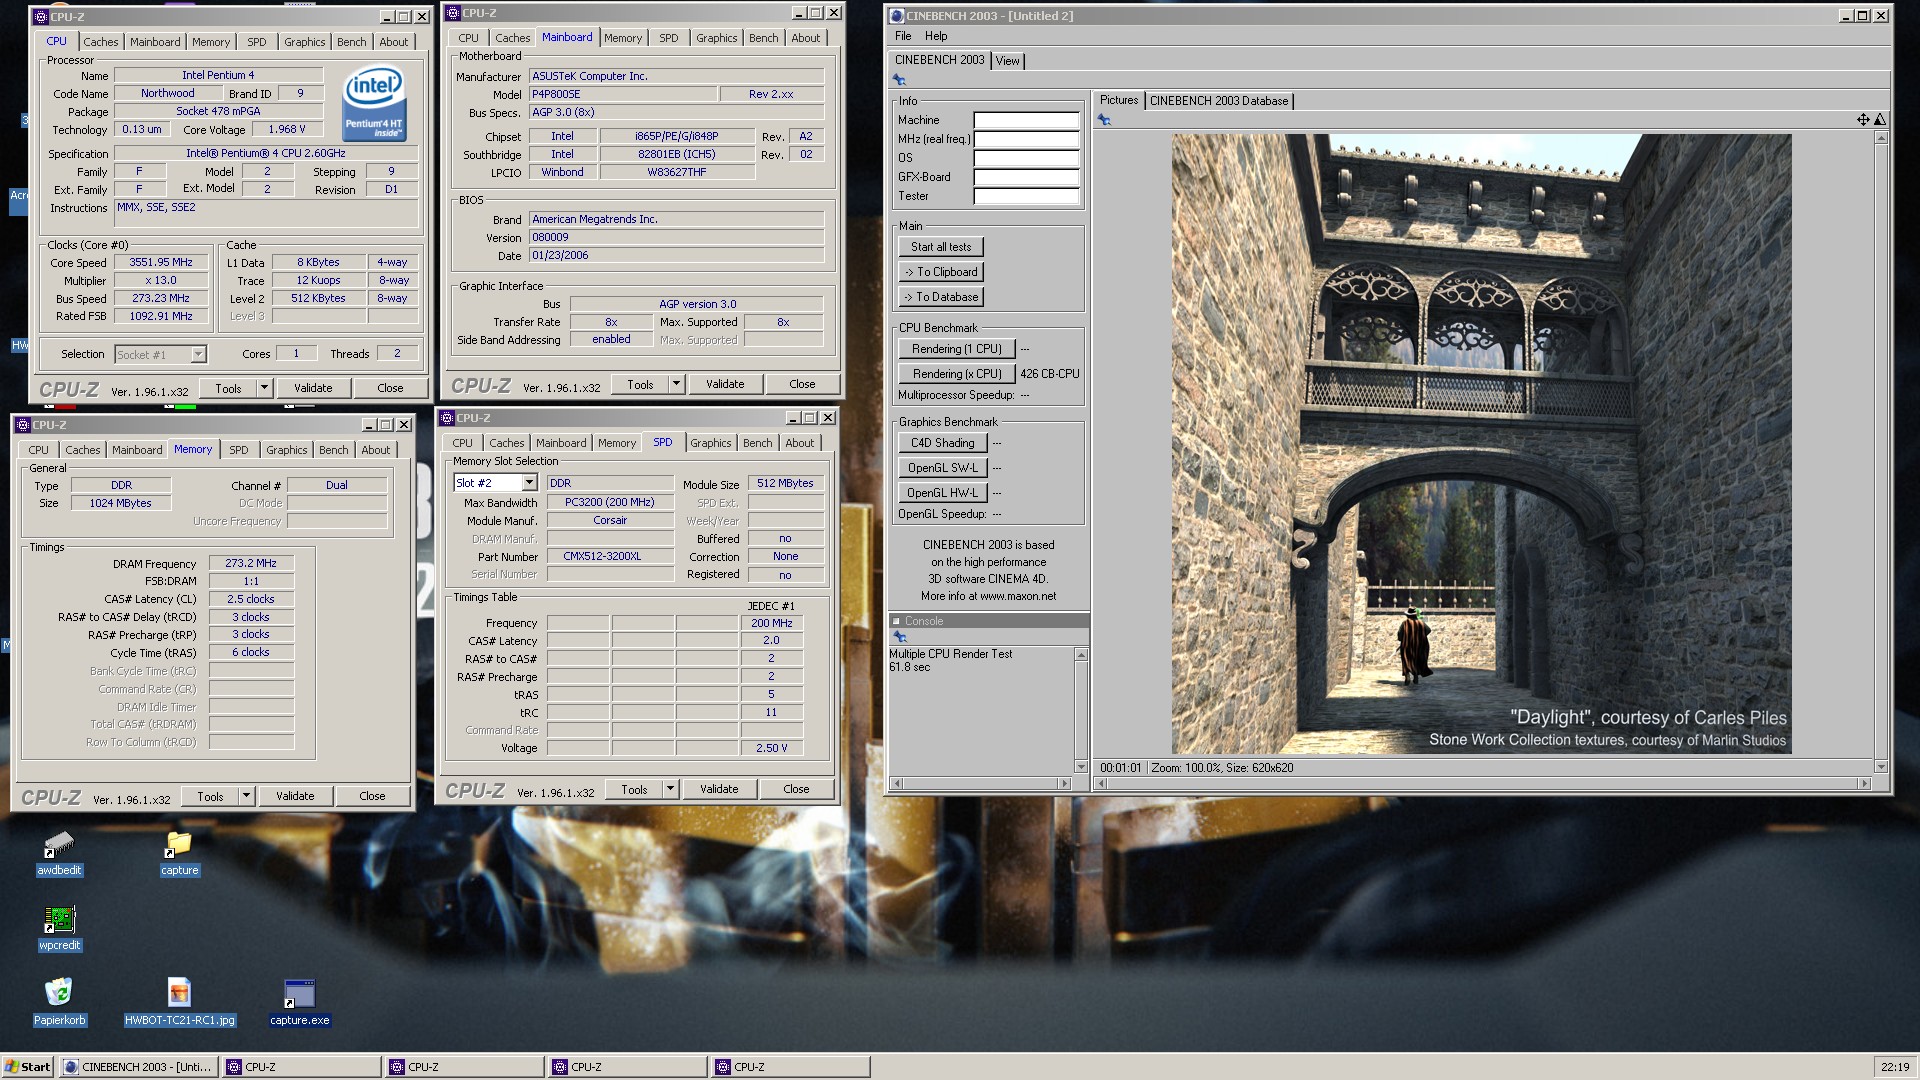Viewport: 1920px width, 1080px height.
Task: Click the To Clipboard button
Action: pyautogui.click(x=941, y=272)
